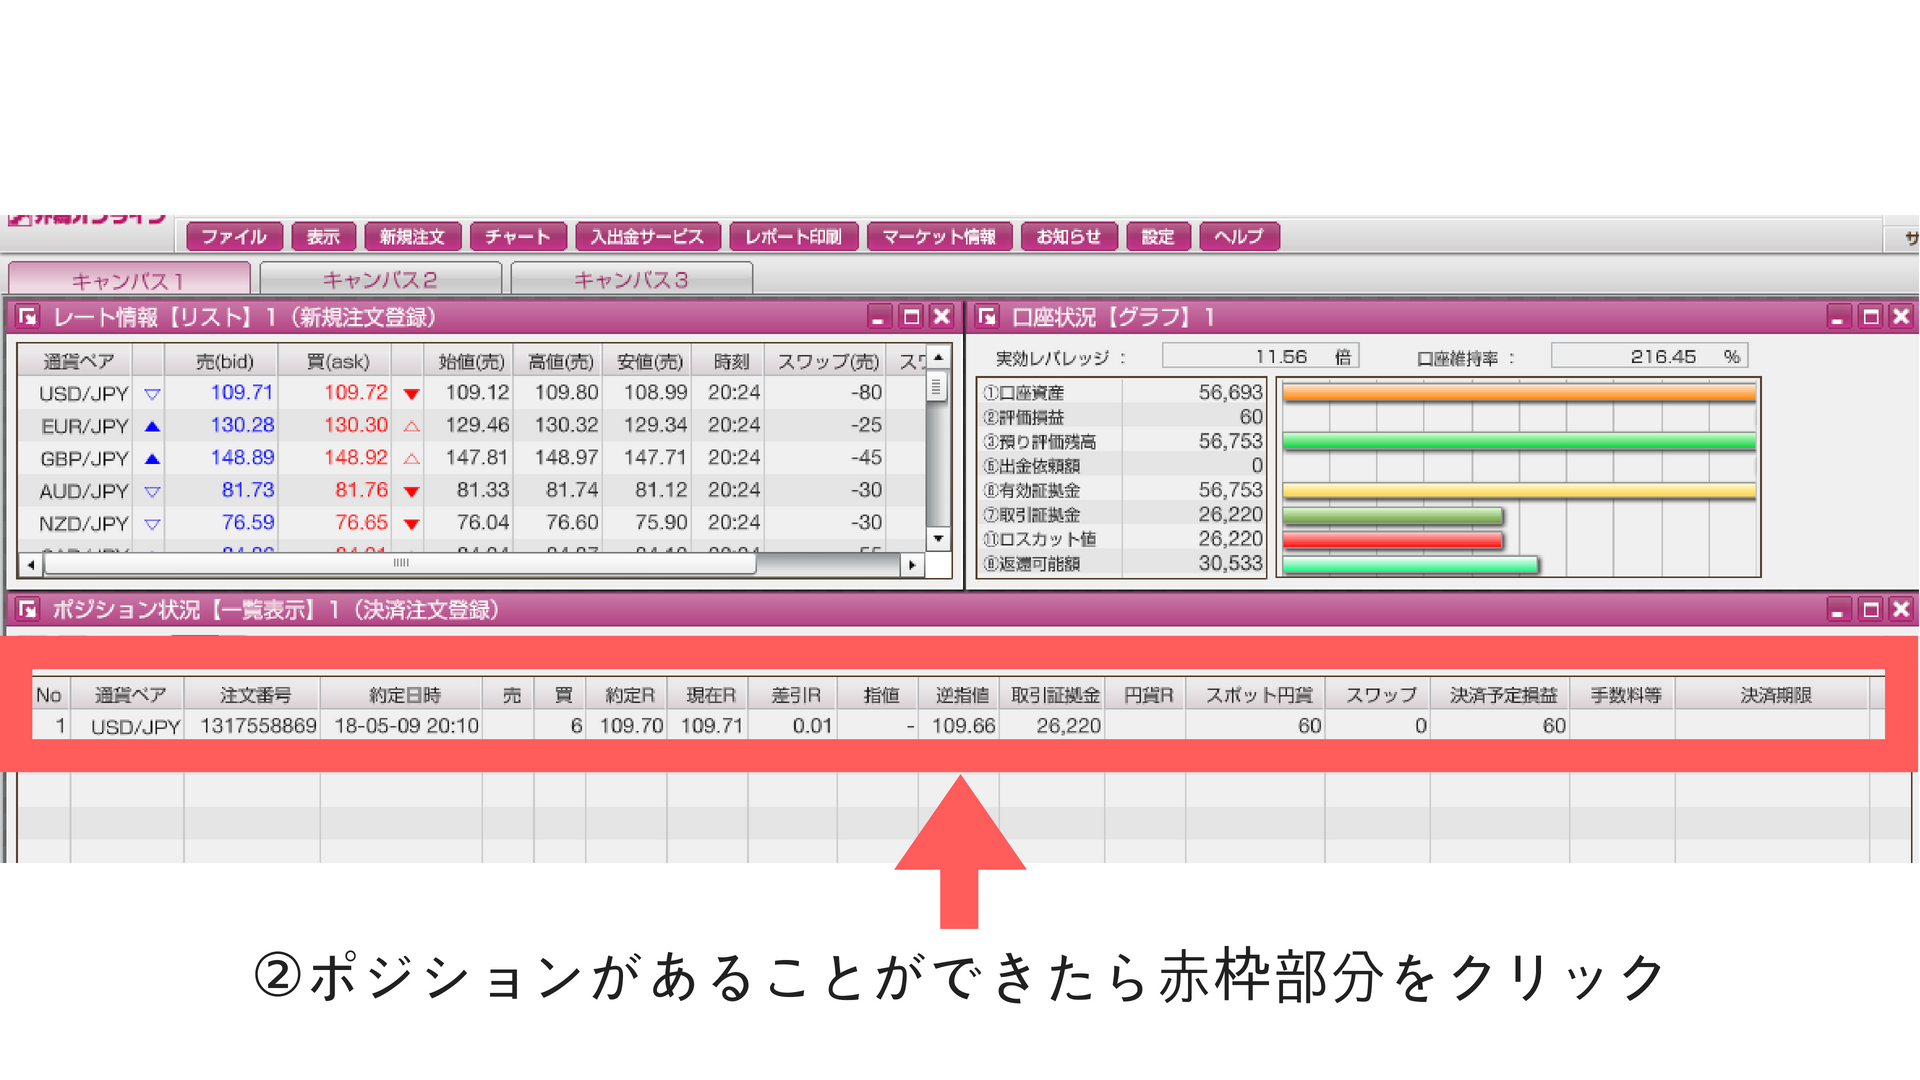Screen dimensions: 1920x1080
Task: Click the rate list horizontal scrollbar thumb
Action: pyautogui.click(x=400, y=564)
